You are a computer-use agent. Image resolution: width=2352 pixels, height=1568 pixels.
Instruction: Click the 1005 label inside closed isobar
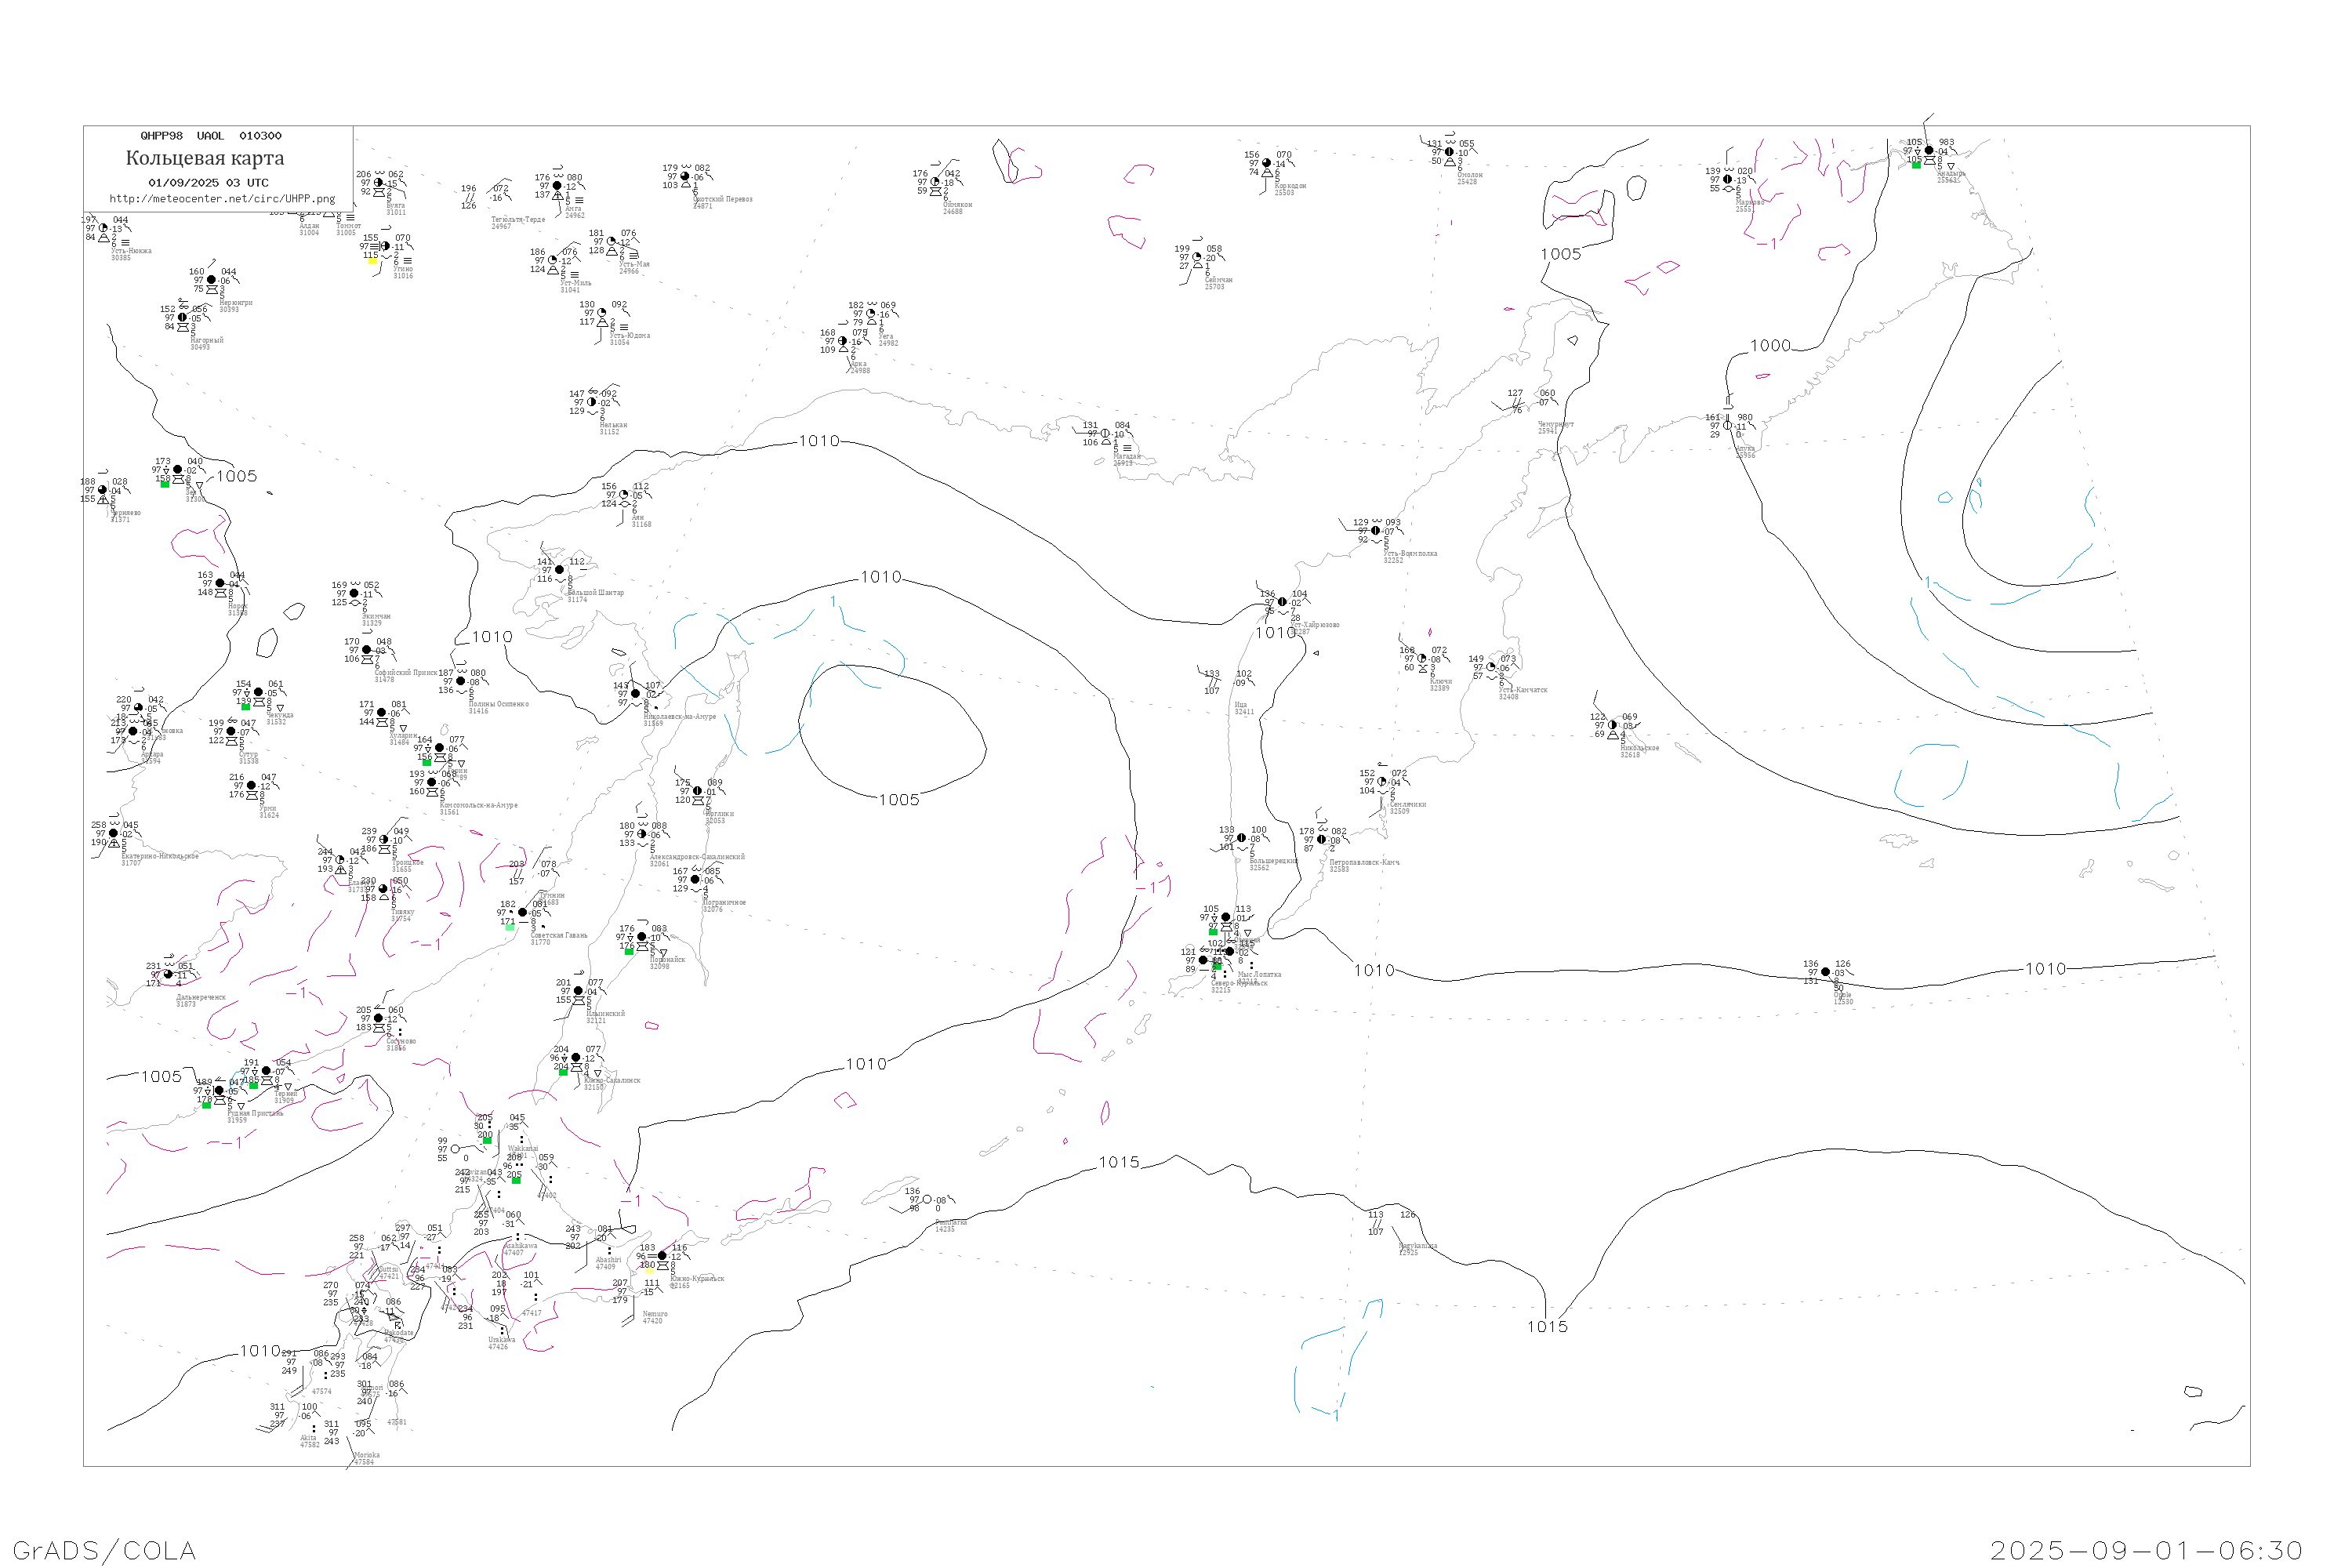pos(899,800)
